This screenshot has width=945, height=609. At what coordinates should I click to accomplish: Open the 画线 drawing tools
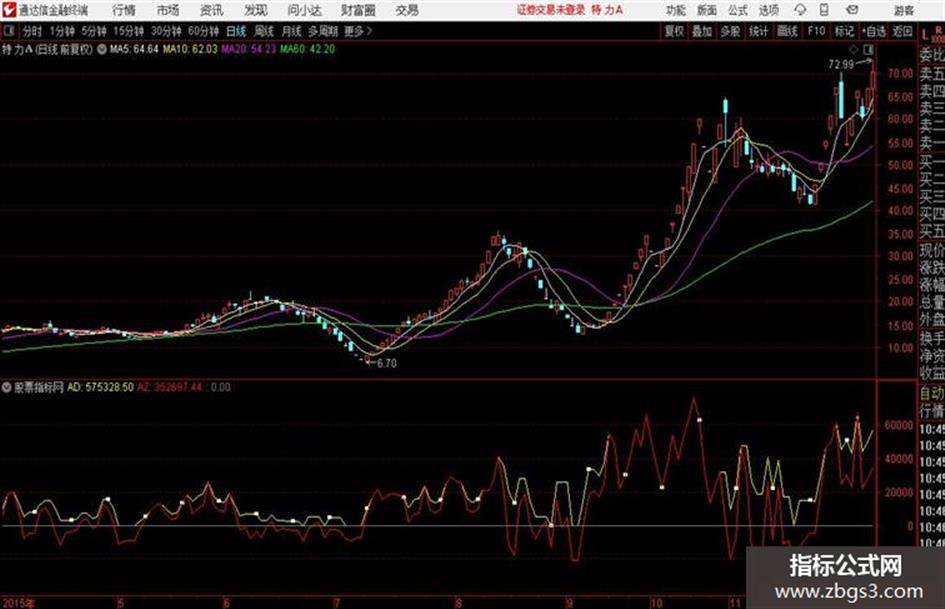point(787,31)
